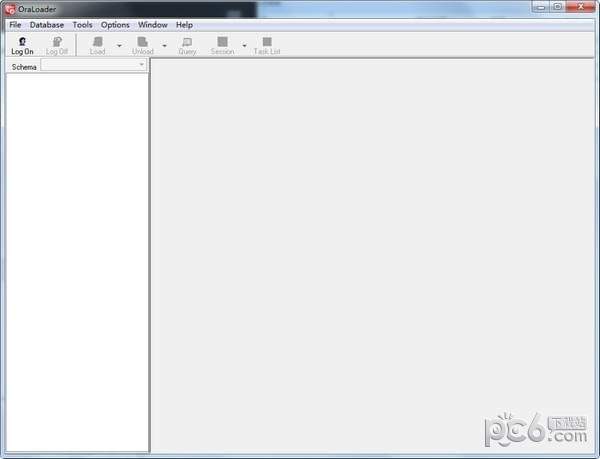Open the Help menu
Viewport: 600px width, 459px height.
tap(184, 25)
